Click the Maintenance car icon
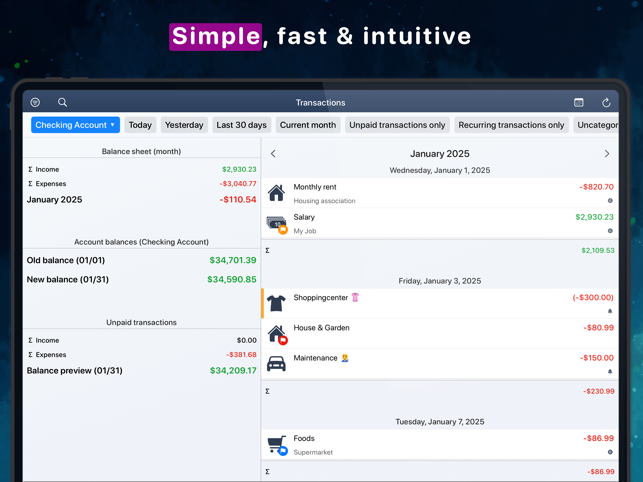Viewport: 643px width, 482px height. [276, 363]
